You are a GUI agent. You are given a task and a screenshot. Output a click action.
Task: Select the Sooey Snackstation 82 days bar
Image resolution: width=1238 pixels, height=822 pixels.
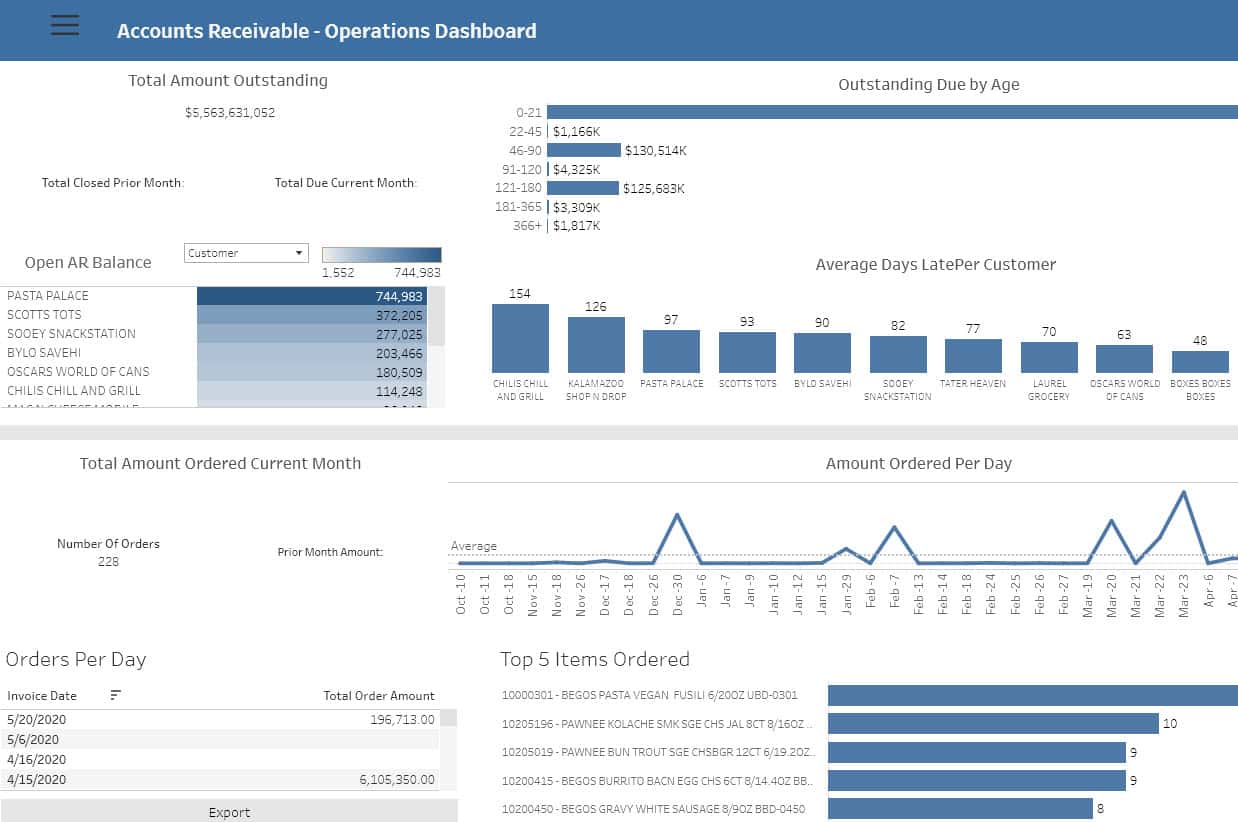tap(898, 354)
